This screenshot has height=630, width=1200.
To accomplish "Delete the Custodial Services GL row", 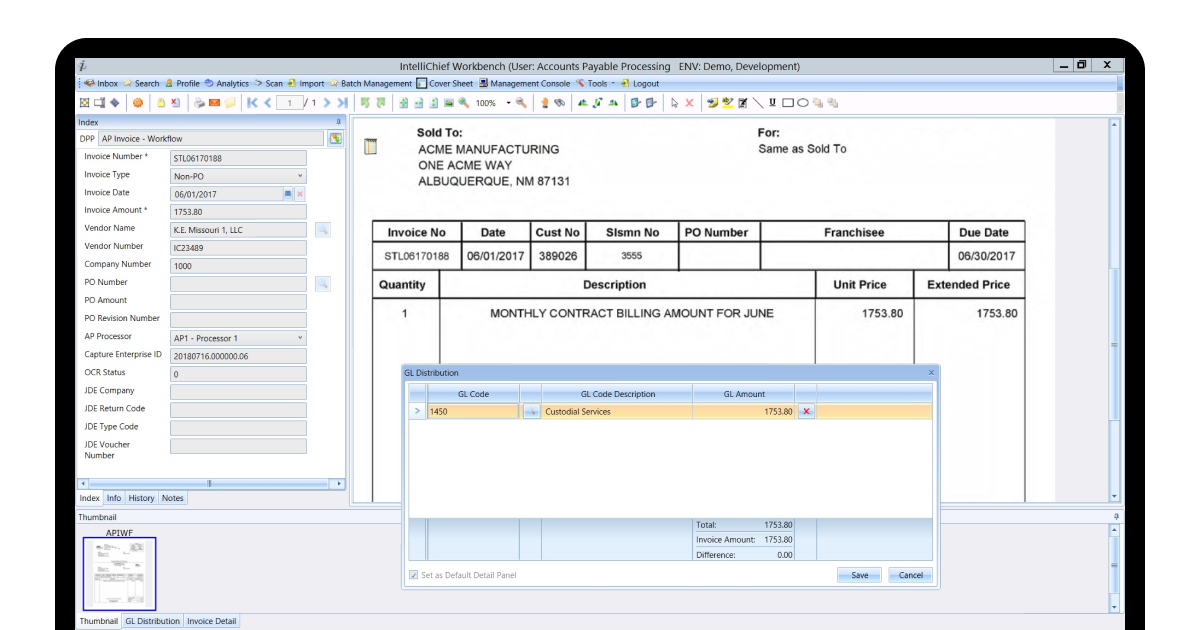I will (x=806, y=411).
